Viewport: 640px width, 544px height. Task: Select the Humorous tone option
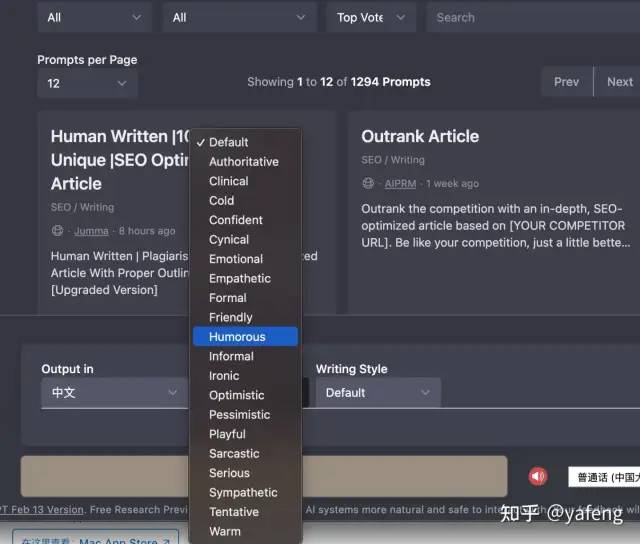point(237,337)
